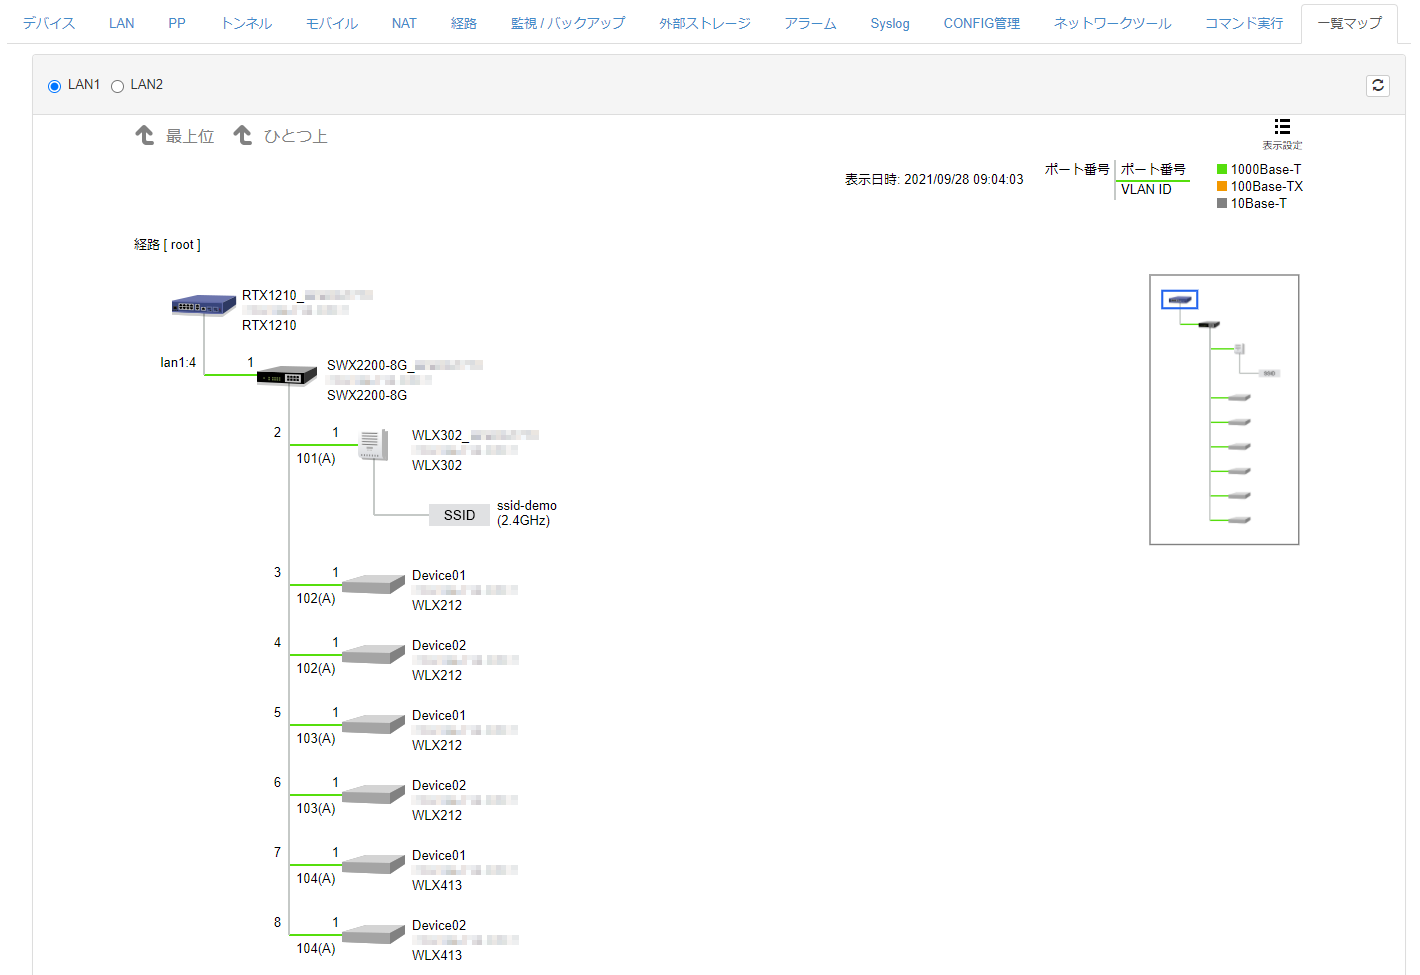
Task: Click the Device01 WLX413 icon on port 7
Action: click(x=373, y=865)
